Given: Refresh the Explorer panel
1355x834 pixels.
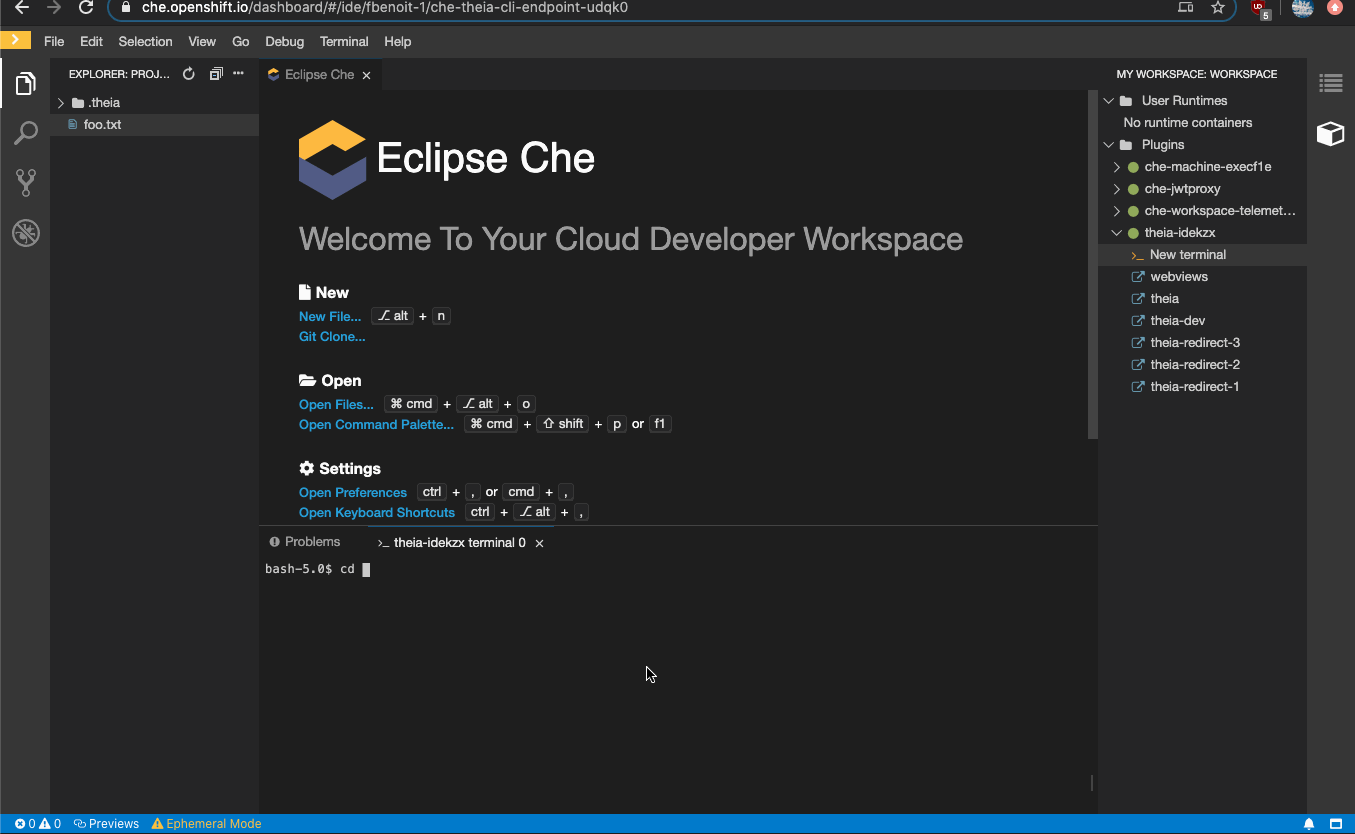Looking at the screenshot, I should (x=189, y=74).
